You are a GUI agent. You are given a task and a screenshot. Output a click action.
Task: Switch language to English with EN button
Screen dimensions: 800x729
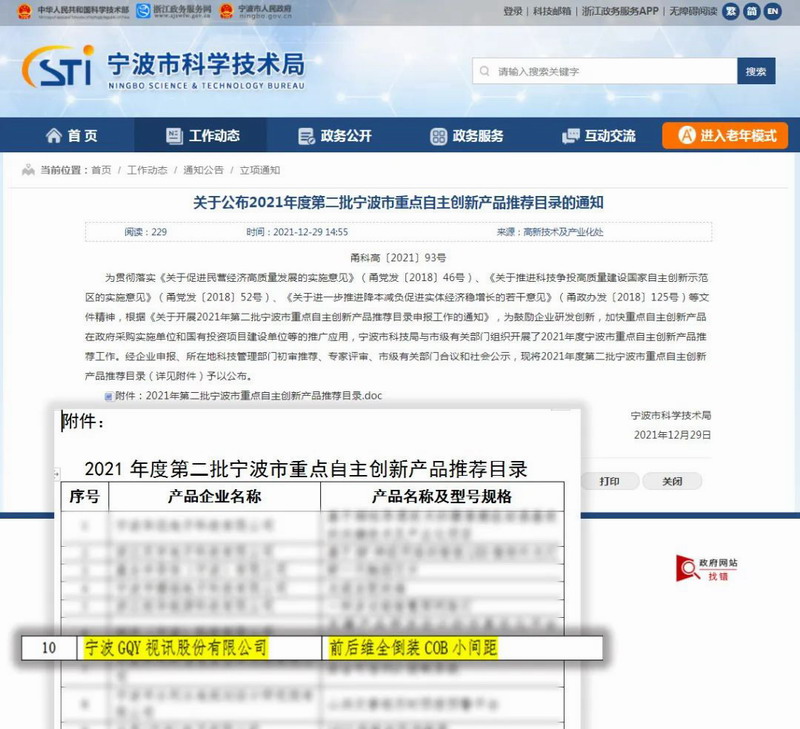coord(772,11)
